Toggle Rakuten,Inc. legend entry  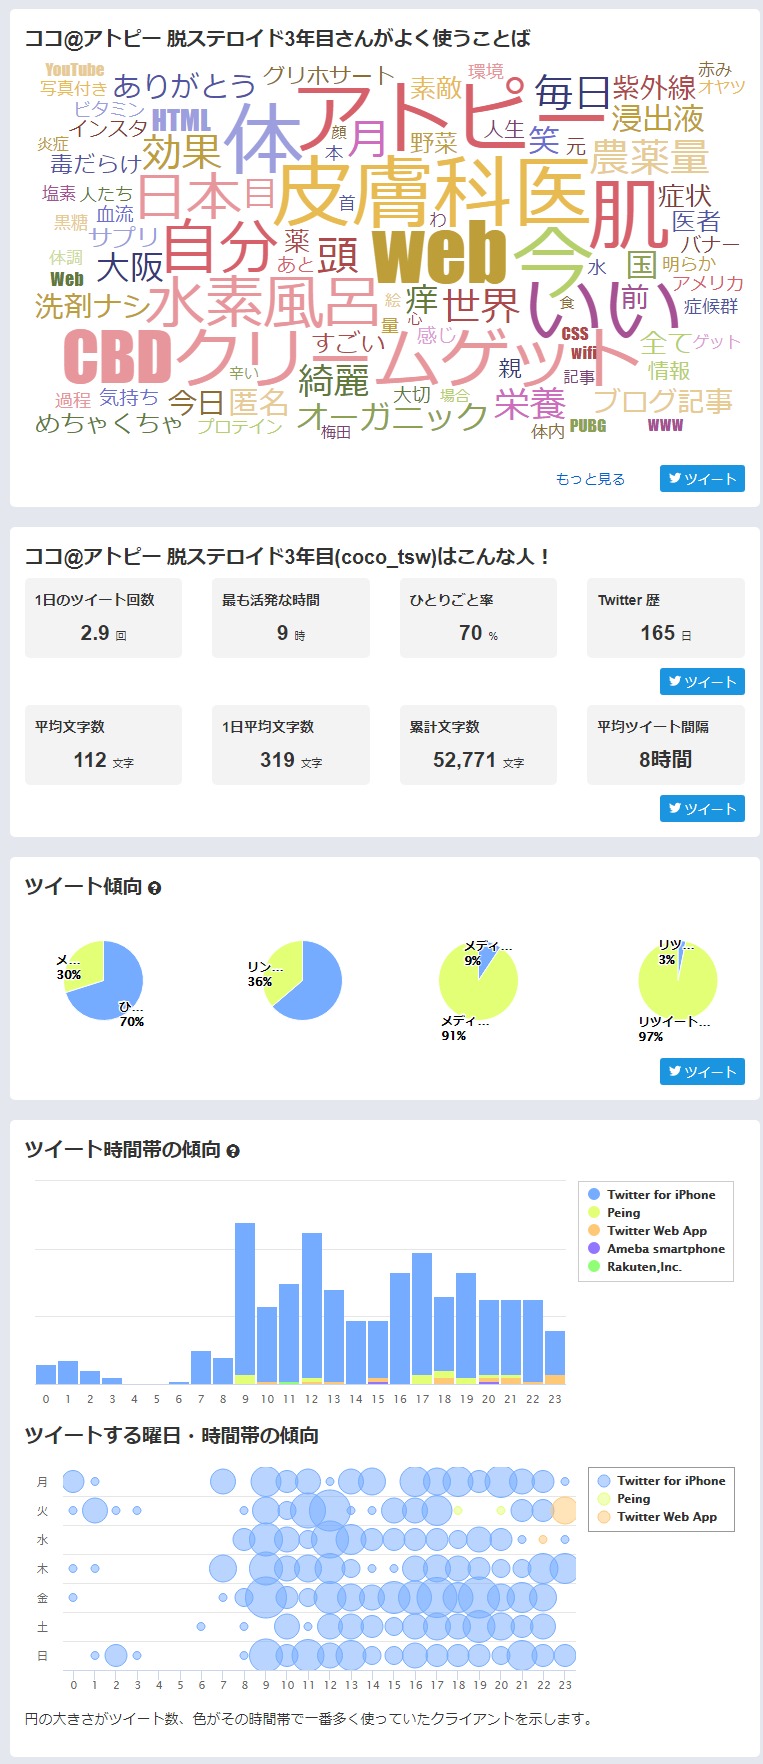(x=635, y=1267)
